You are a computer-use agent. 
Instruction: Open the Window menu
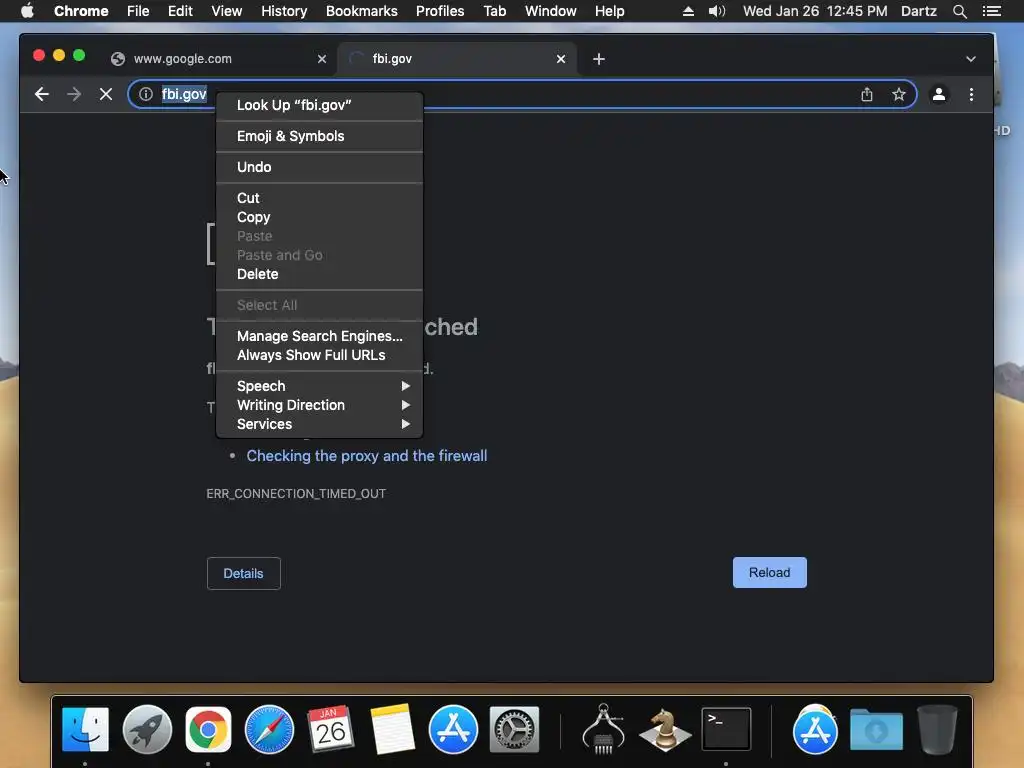coord(551,11)
